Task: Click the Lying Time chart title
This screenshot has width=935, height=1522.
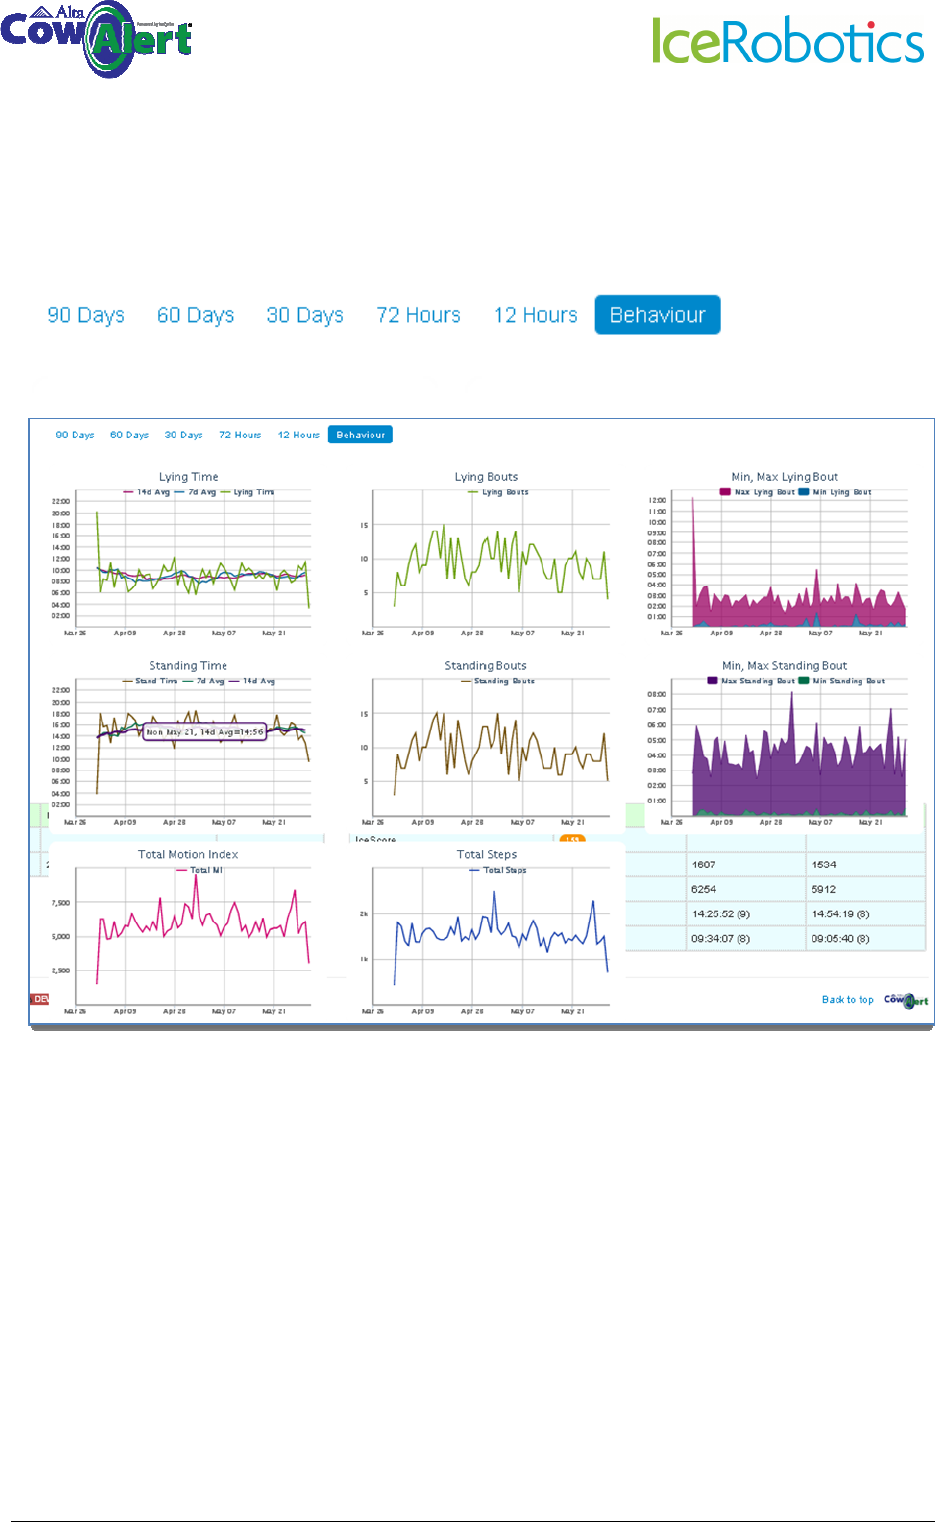Action: click(x=188, y=477)
